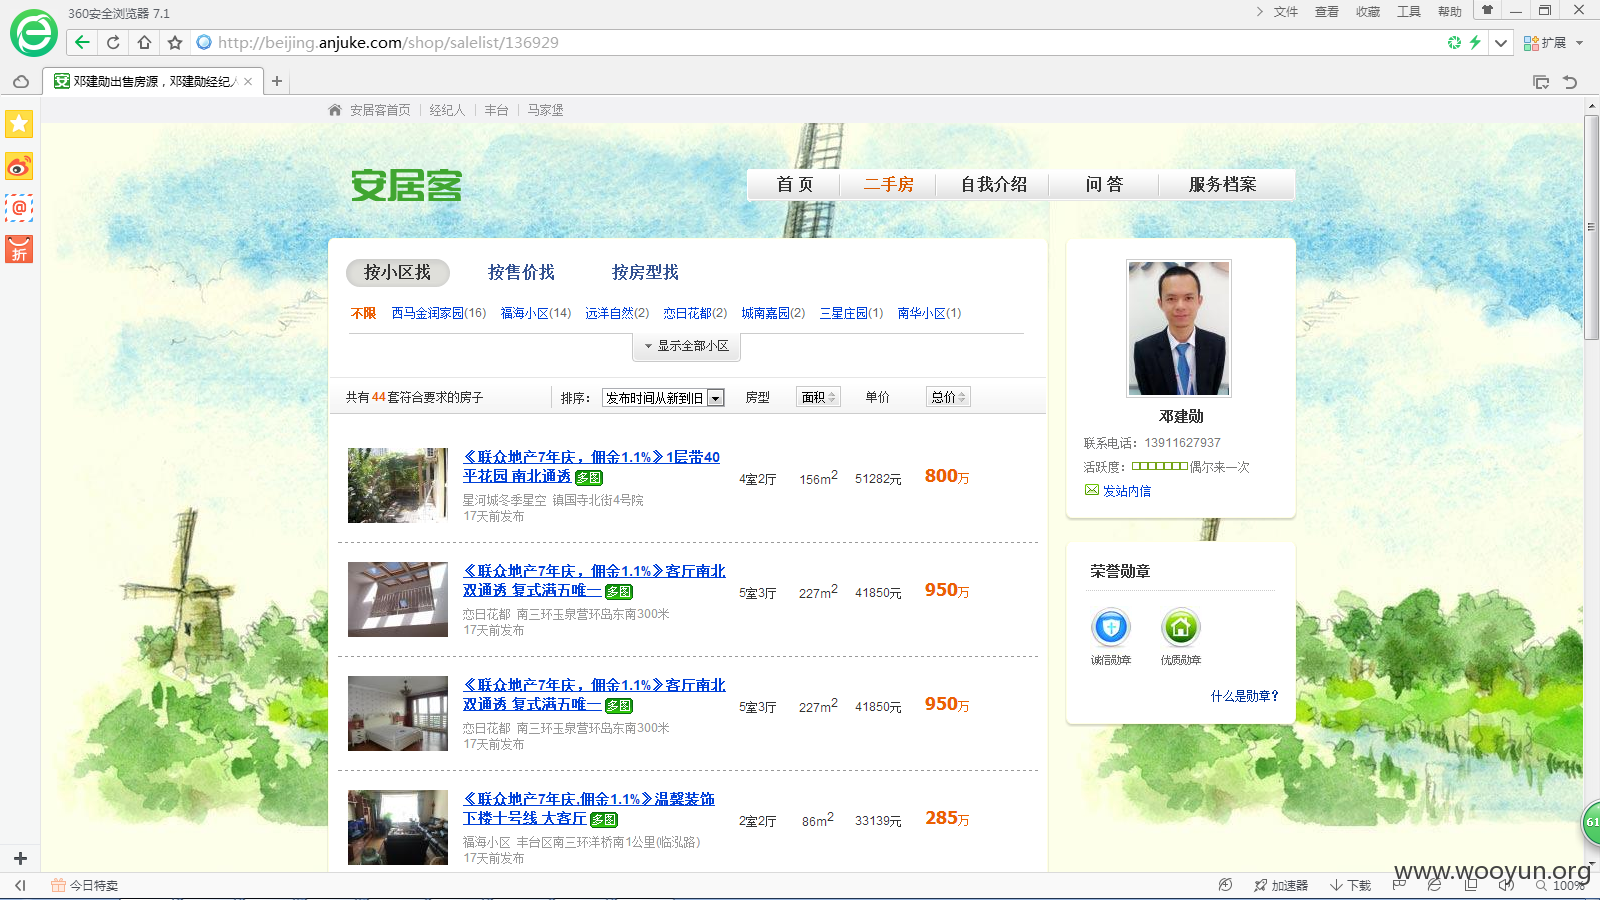
Task: Open the cloud sync icon beside tabs
Action: pos(21,81)
